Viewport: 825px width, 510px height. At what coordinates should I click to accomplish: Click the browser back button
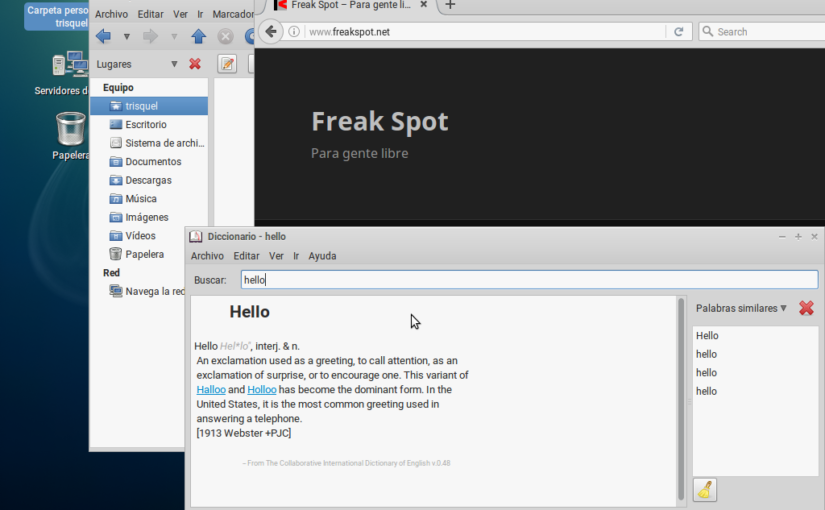[x=271, y=31]
